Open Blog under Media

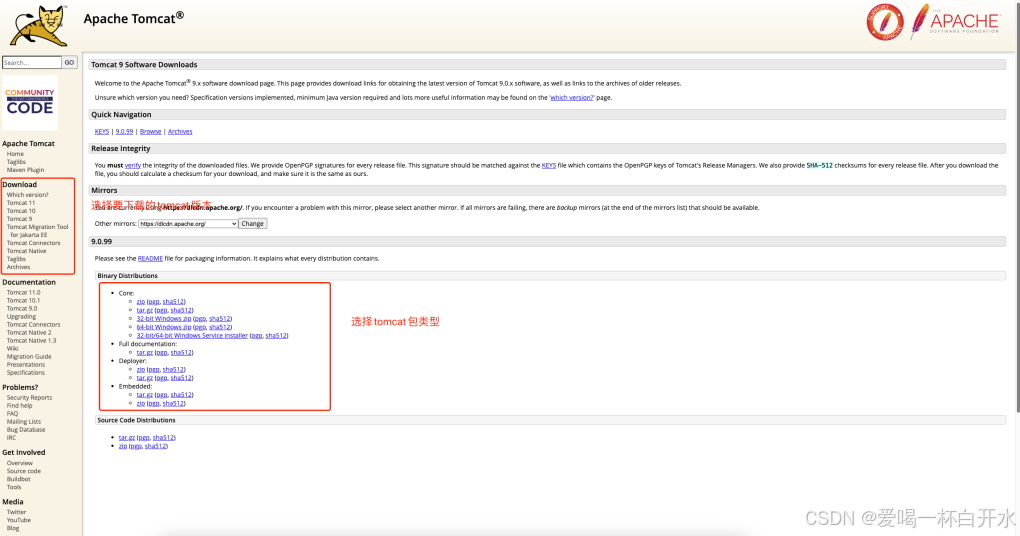tap(13, 528)
